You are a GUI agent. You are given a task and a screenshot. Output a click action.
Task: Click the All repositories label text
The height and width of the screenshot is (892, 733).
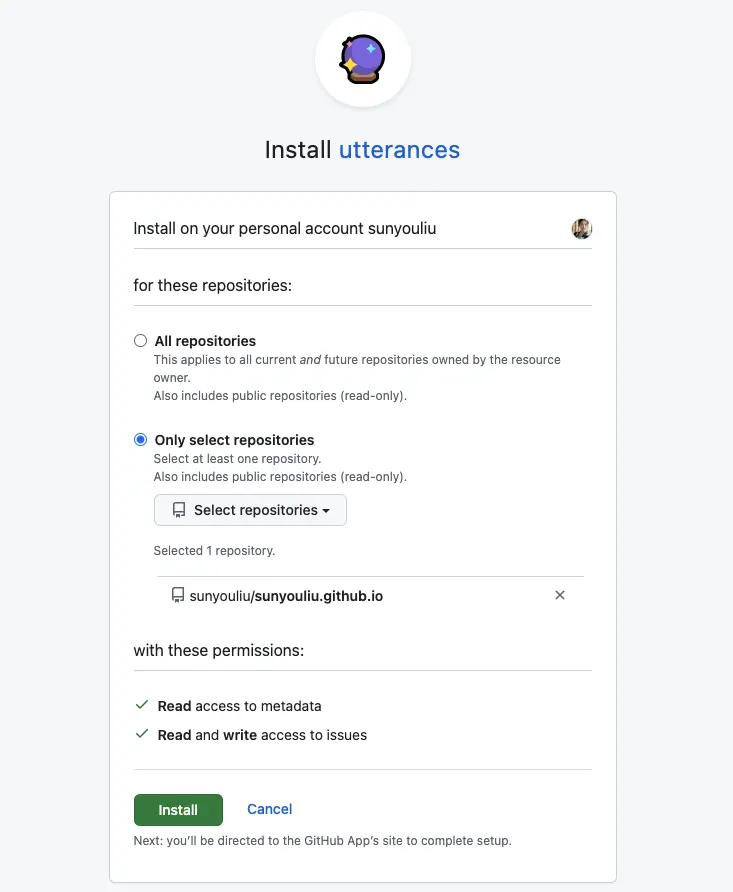(205, 341)
